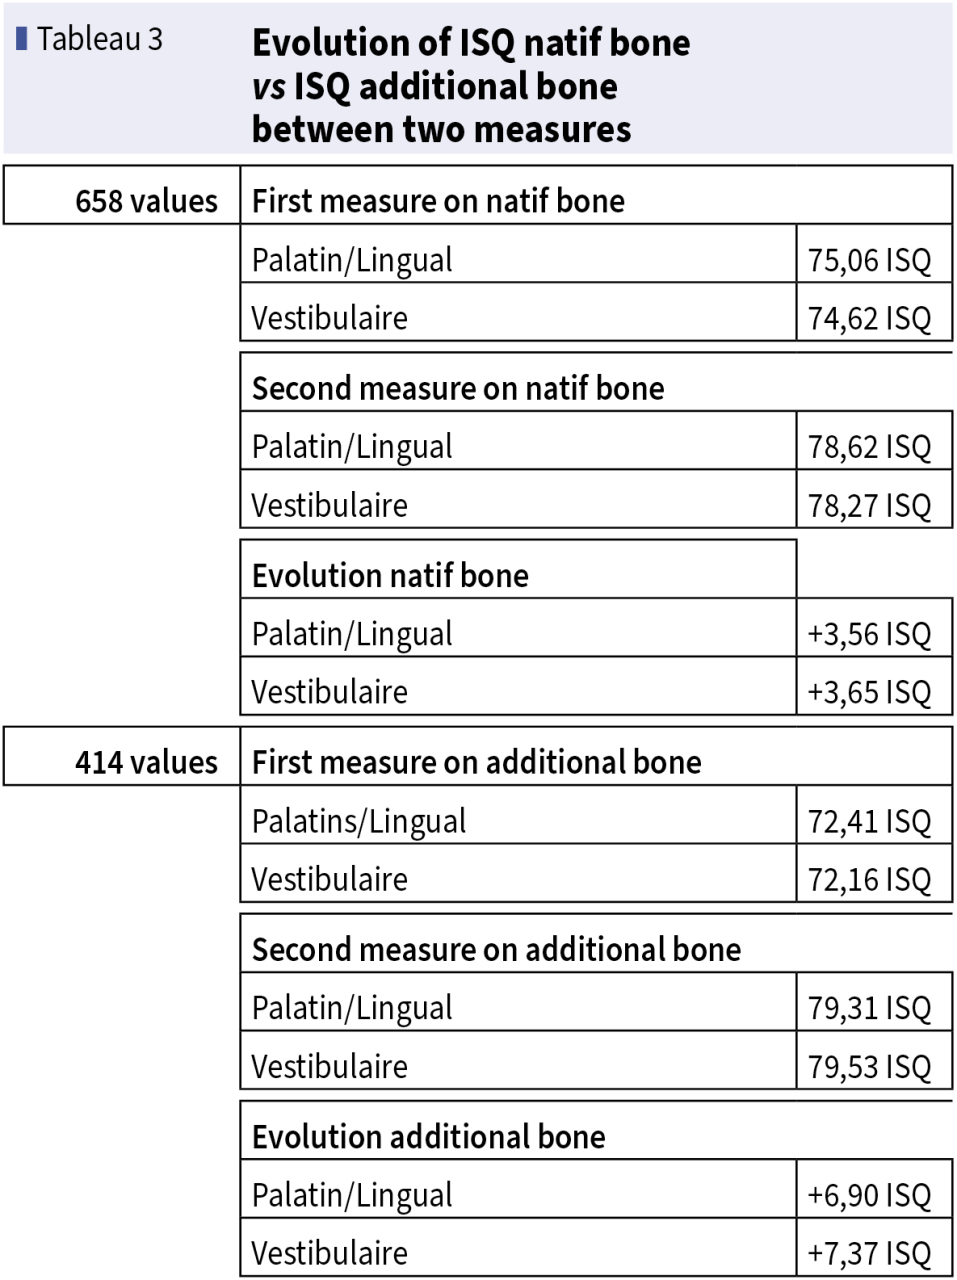Click the blue marker beside Tableau 3
Image resolution: width=957 pixels, height=1280 pixels.
21,38
